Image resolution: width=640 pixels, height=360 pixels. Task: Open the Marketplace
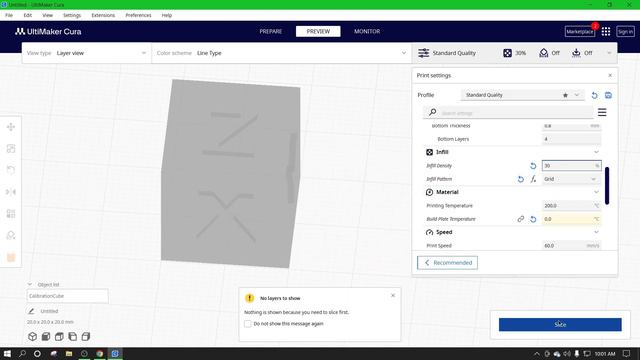[x=580, y=31]
